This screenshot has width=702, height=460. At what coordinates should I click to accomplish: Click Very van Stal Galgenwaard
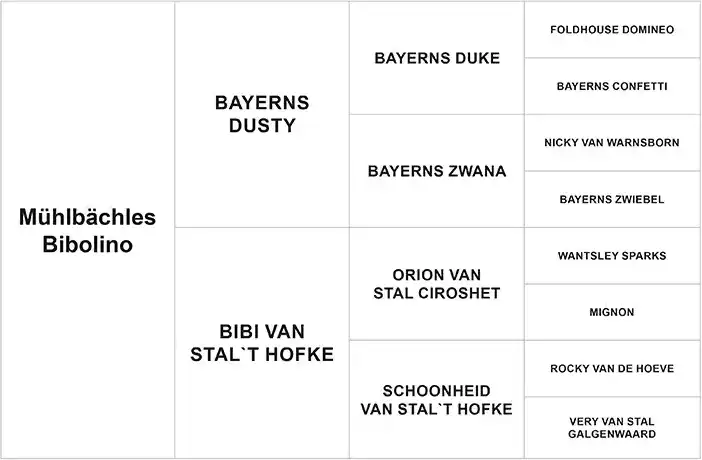(612, 427)
